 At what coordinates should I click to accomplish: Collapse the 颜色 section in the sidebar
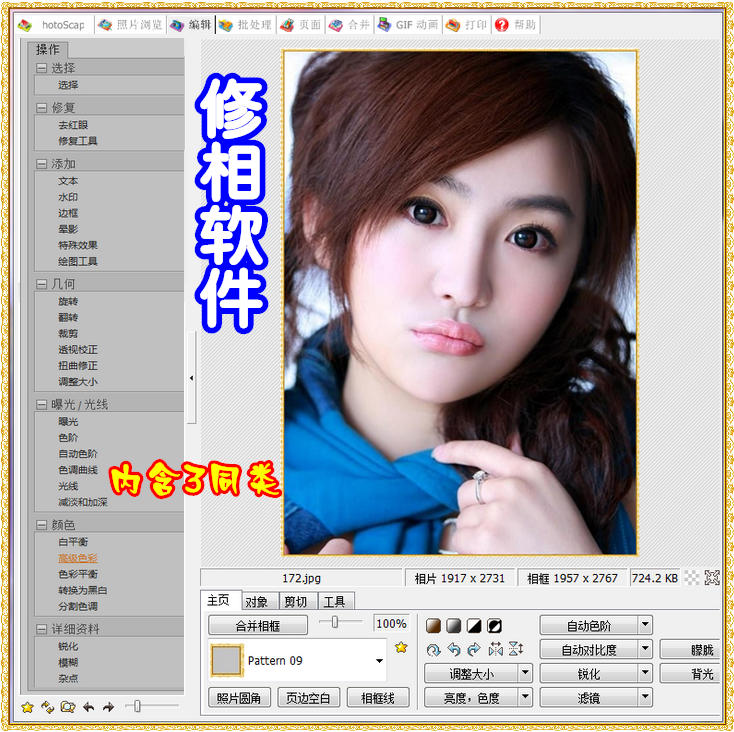(42, 525)
